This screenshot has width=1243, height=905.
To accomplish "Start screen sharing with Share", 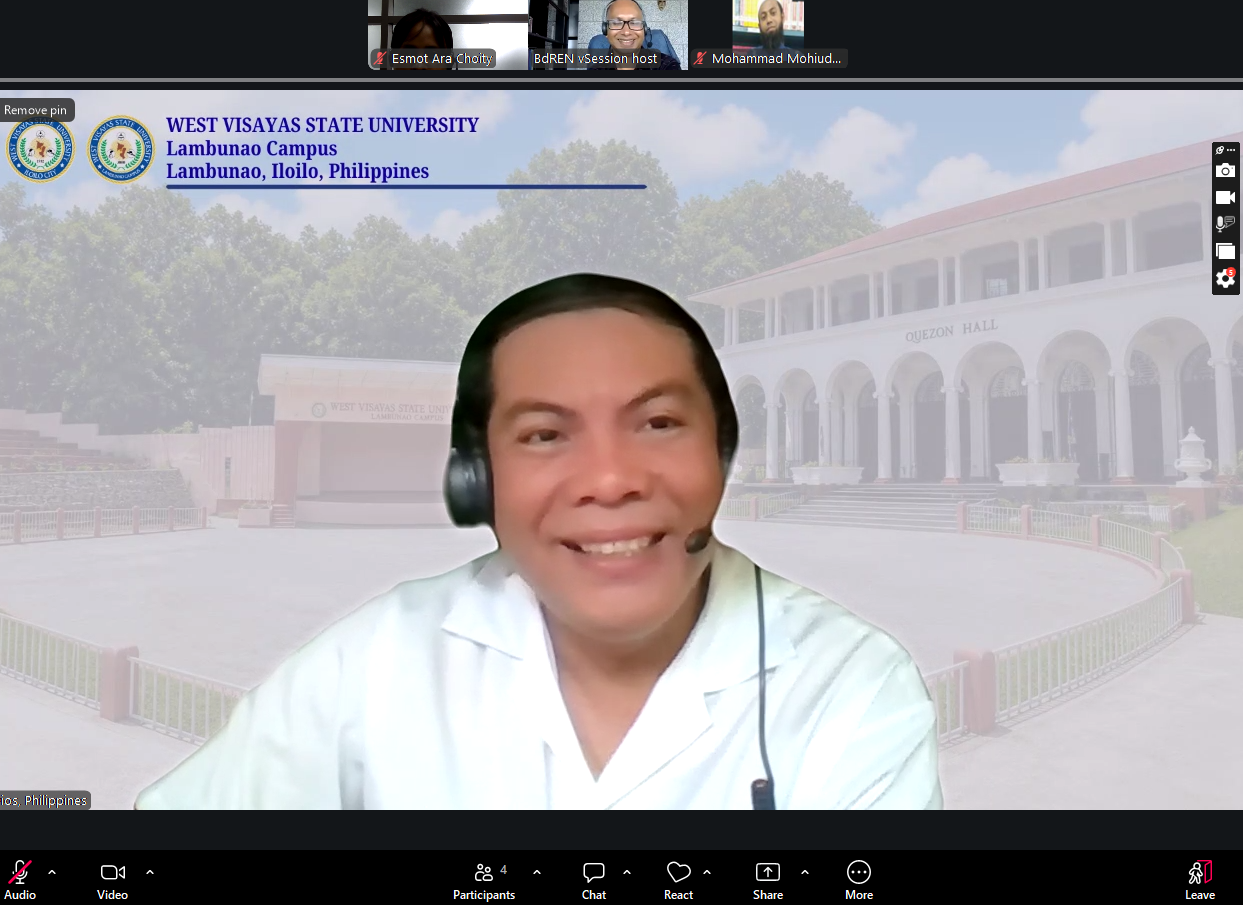I will click(768, 880).
